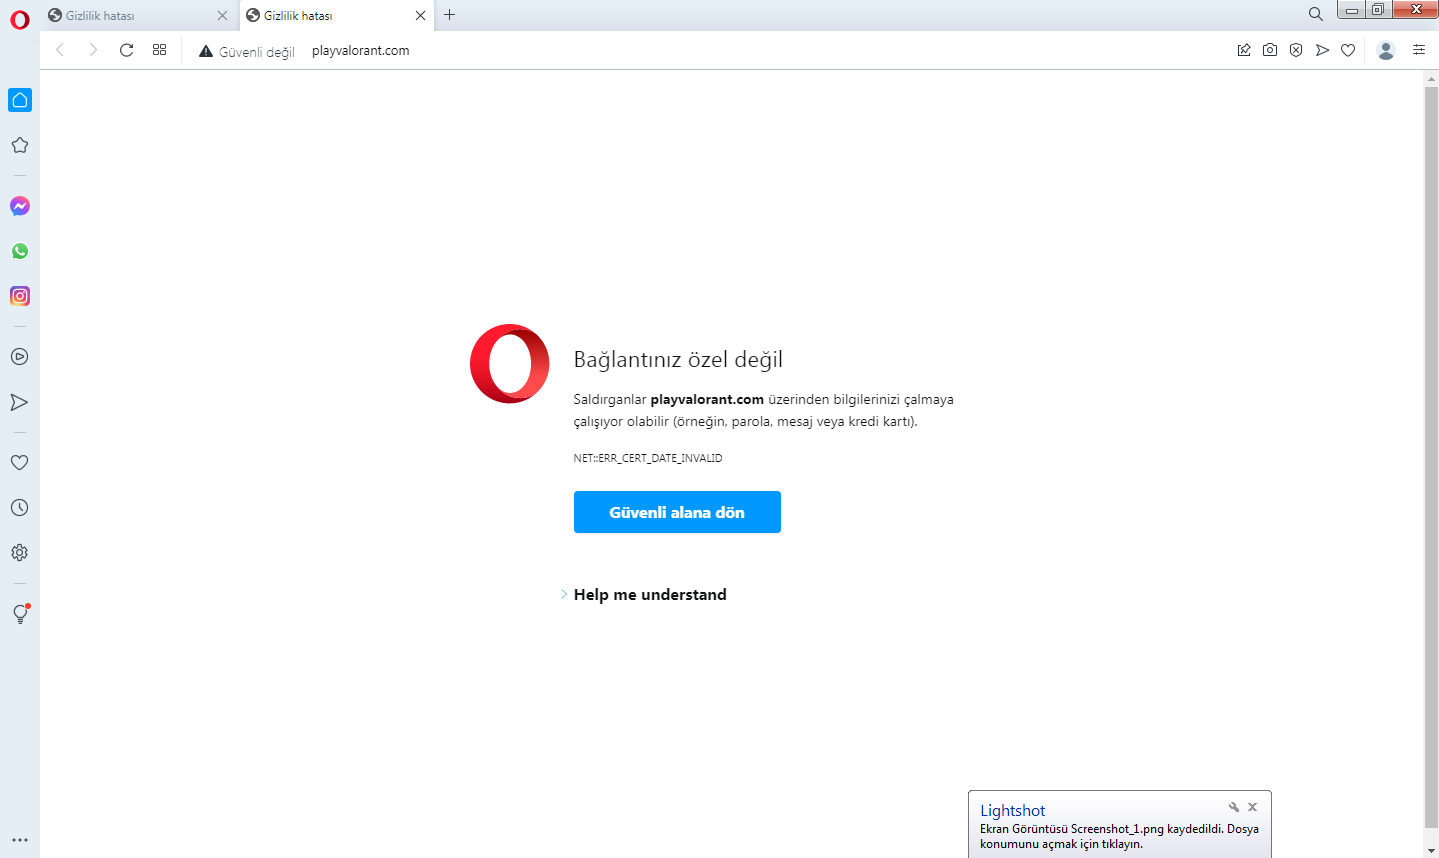Image resolution: width=1439 pixels, height=858 pixels.
Task: Open Messenger in the sidebar
Action: pos(20,206)
